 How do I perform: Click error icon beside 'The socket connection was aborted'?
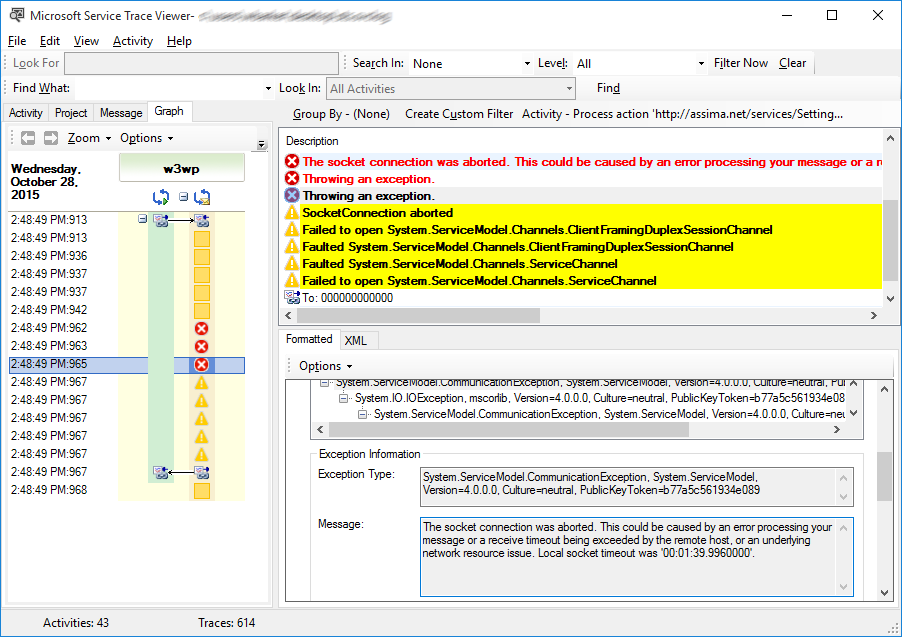[x=292, y=162]
